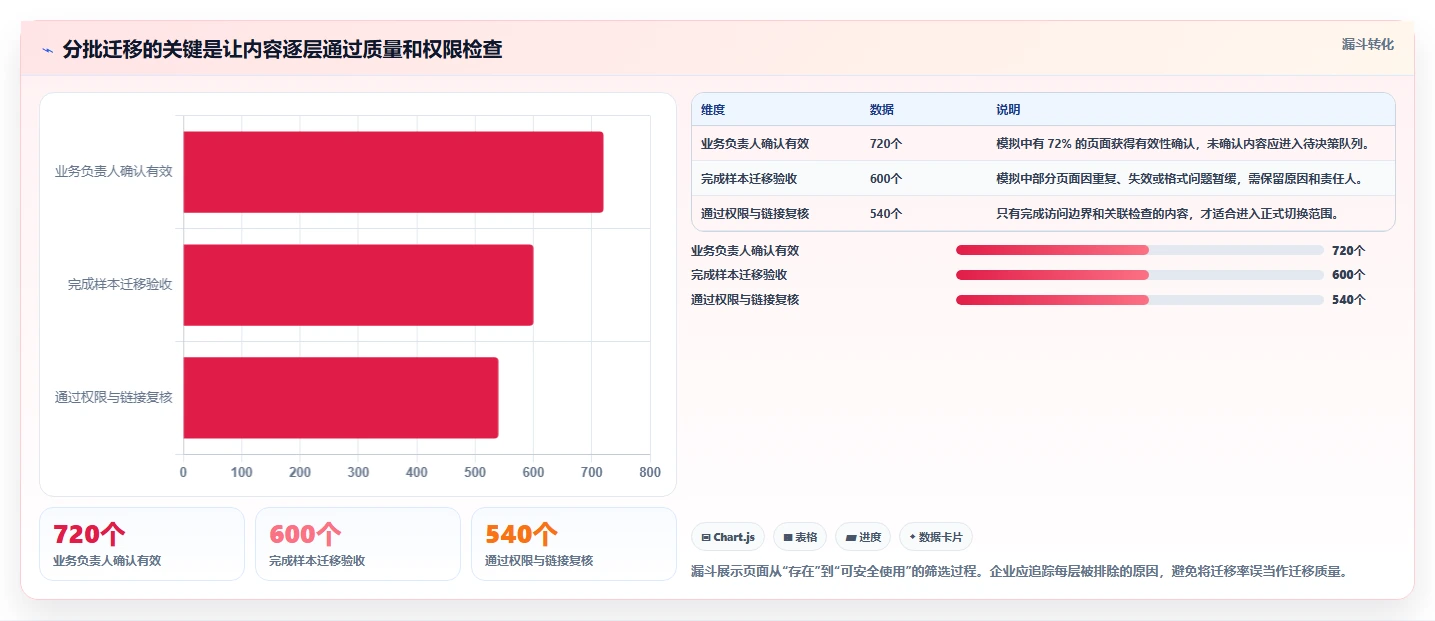
Task: Click the 表格 chip icon
Action: 788,537
